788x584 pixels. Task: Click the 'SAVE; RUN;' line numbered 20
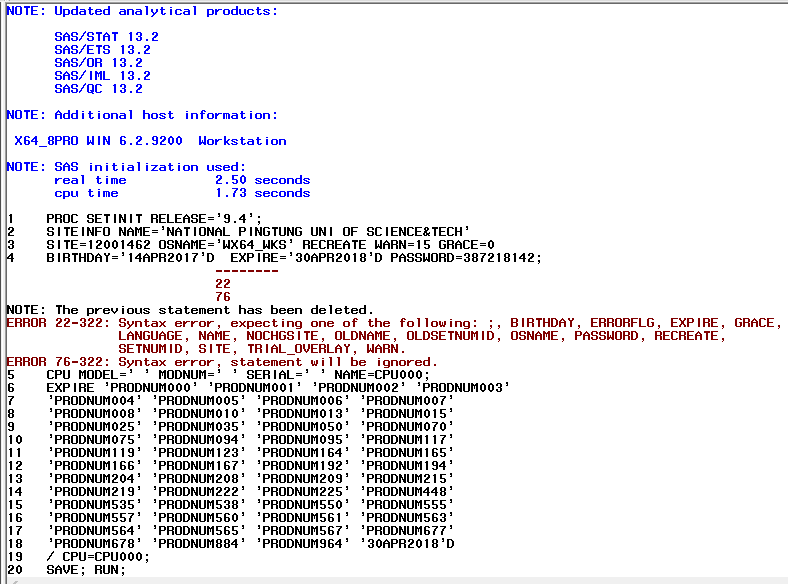(x=66, y=570)
